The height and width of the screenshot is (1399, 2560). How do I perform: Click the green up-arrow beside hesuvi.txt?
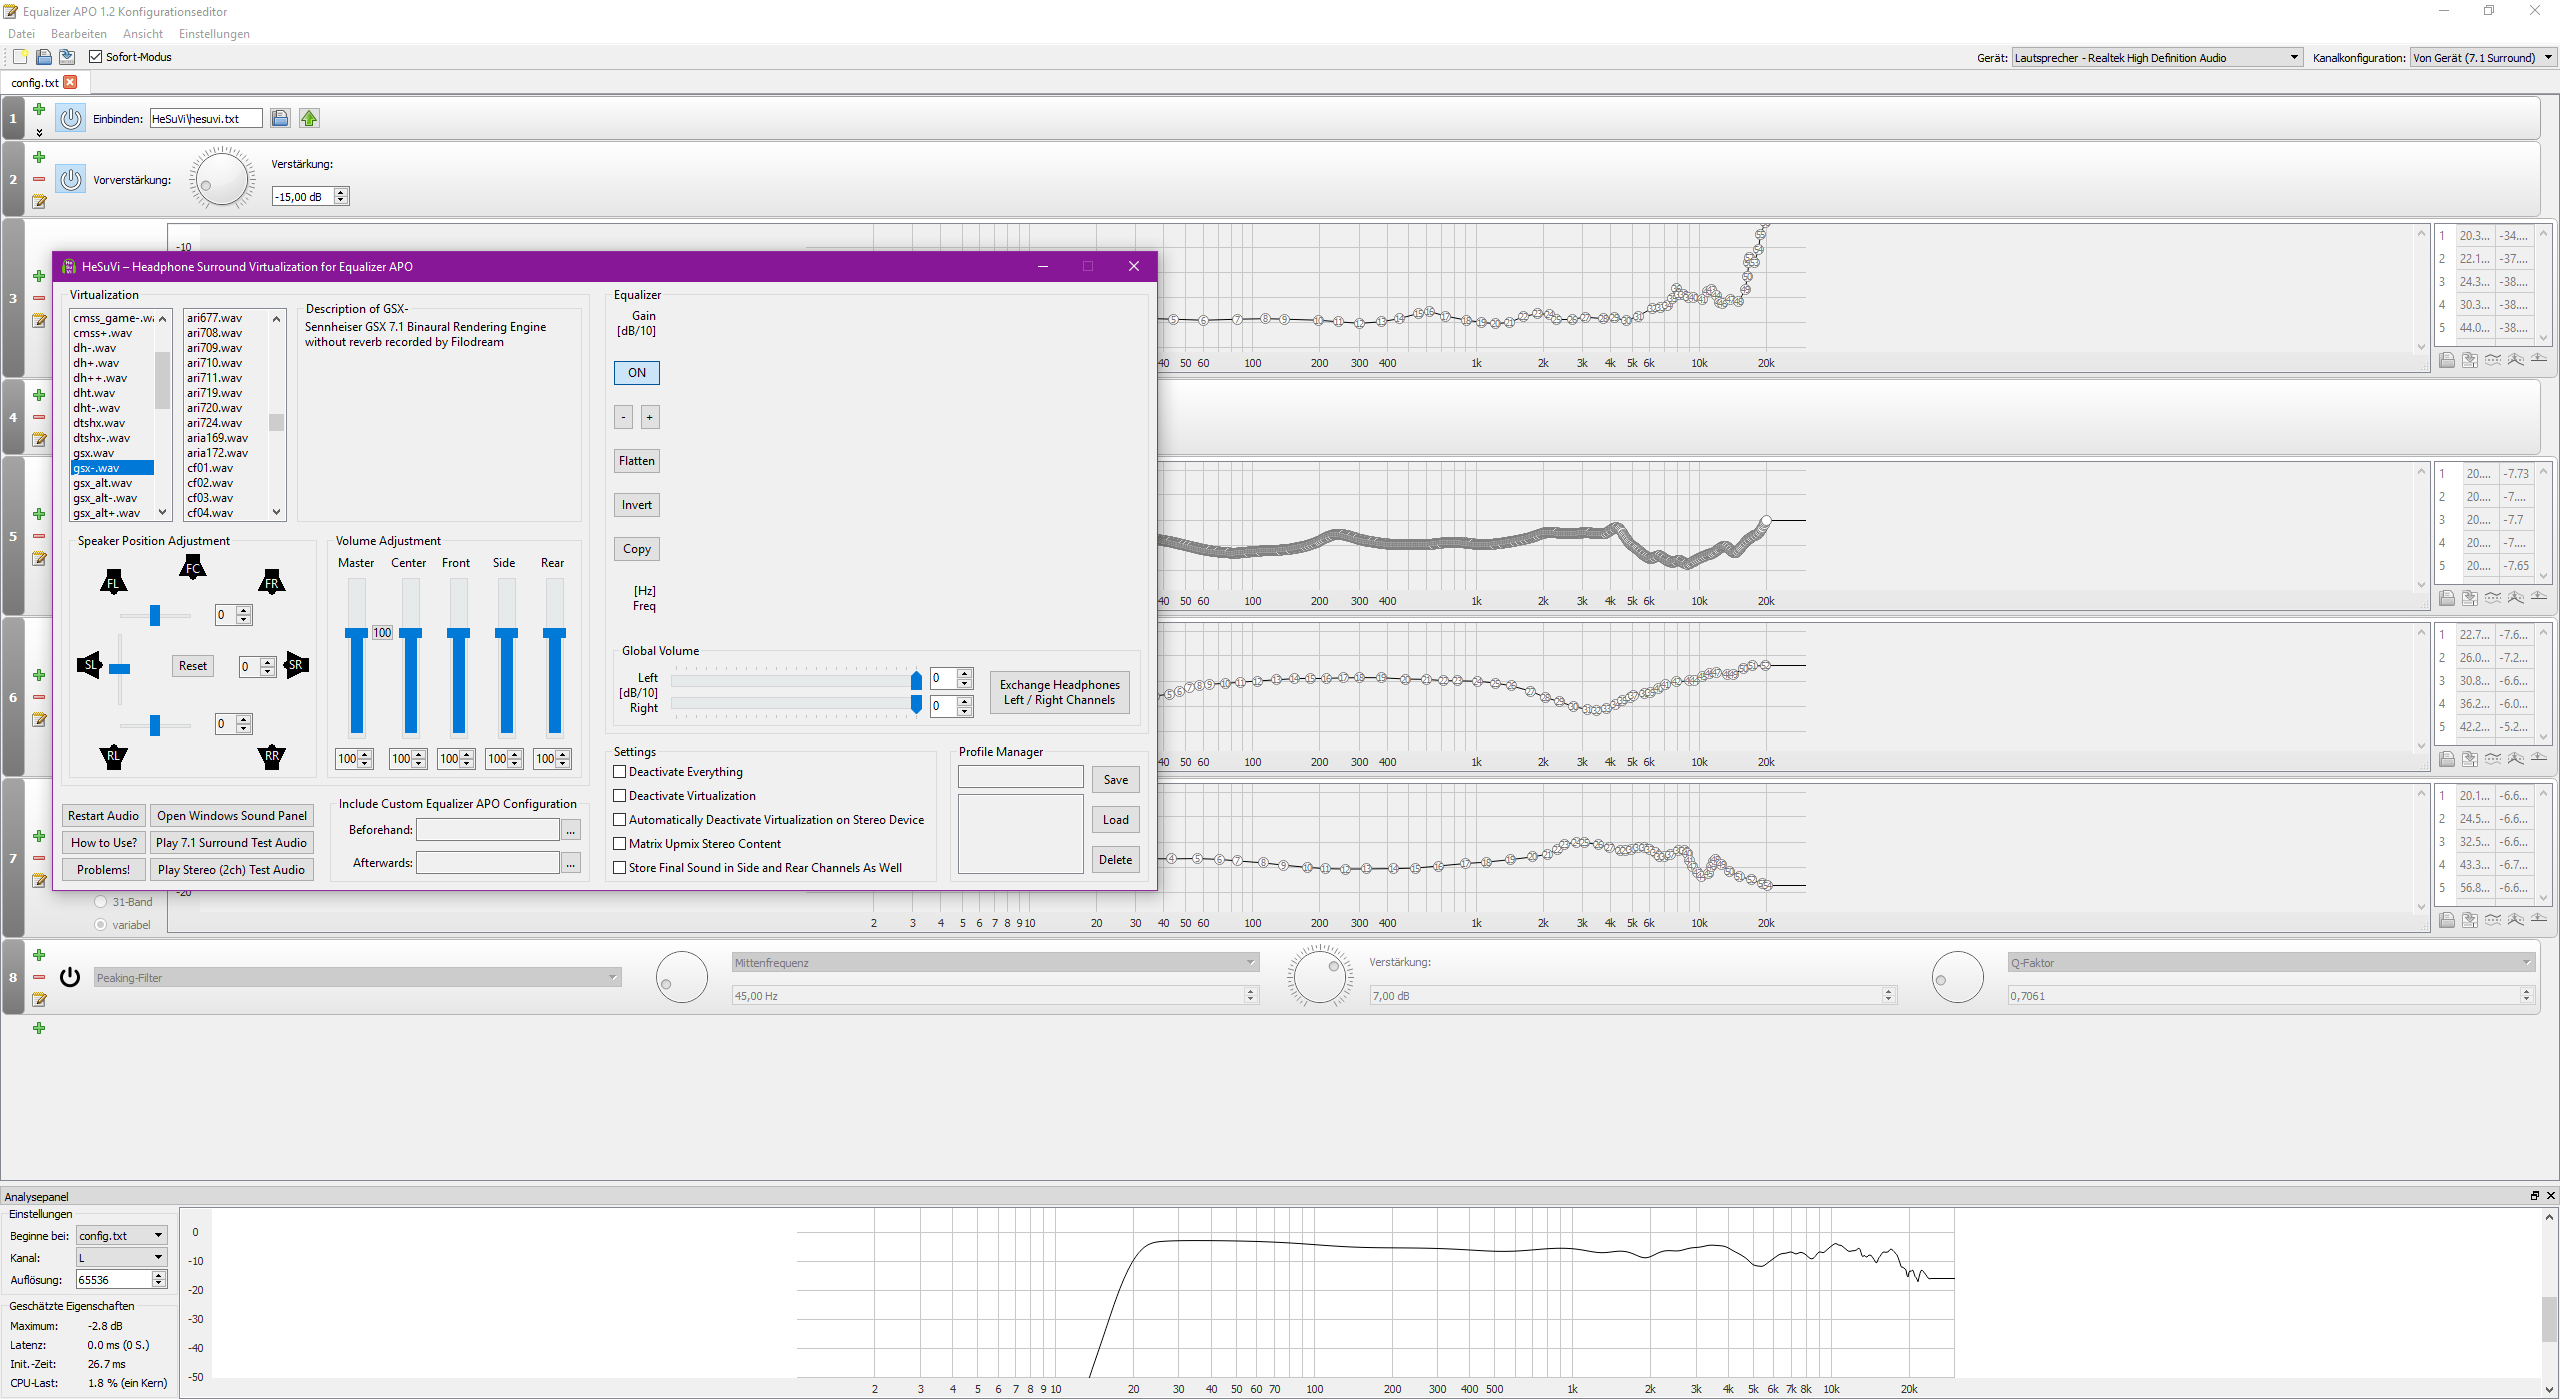tap(309, 119)
